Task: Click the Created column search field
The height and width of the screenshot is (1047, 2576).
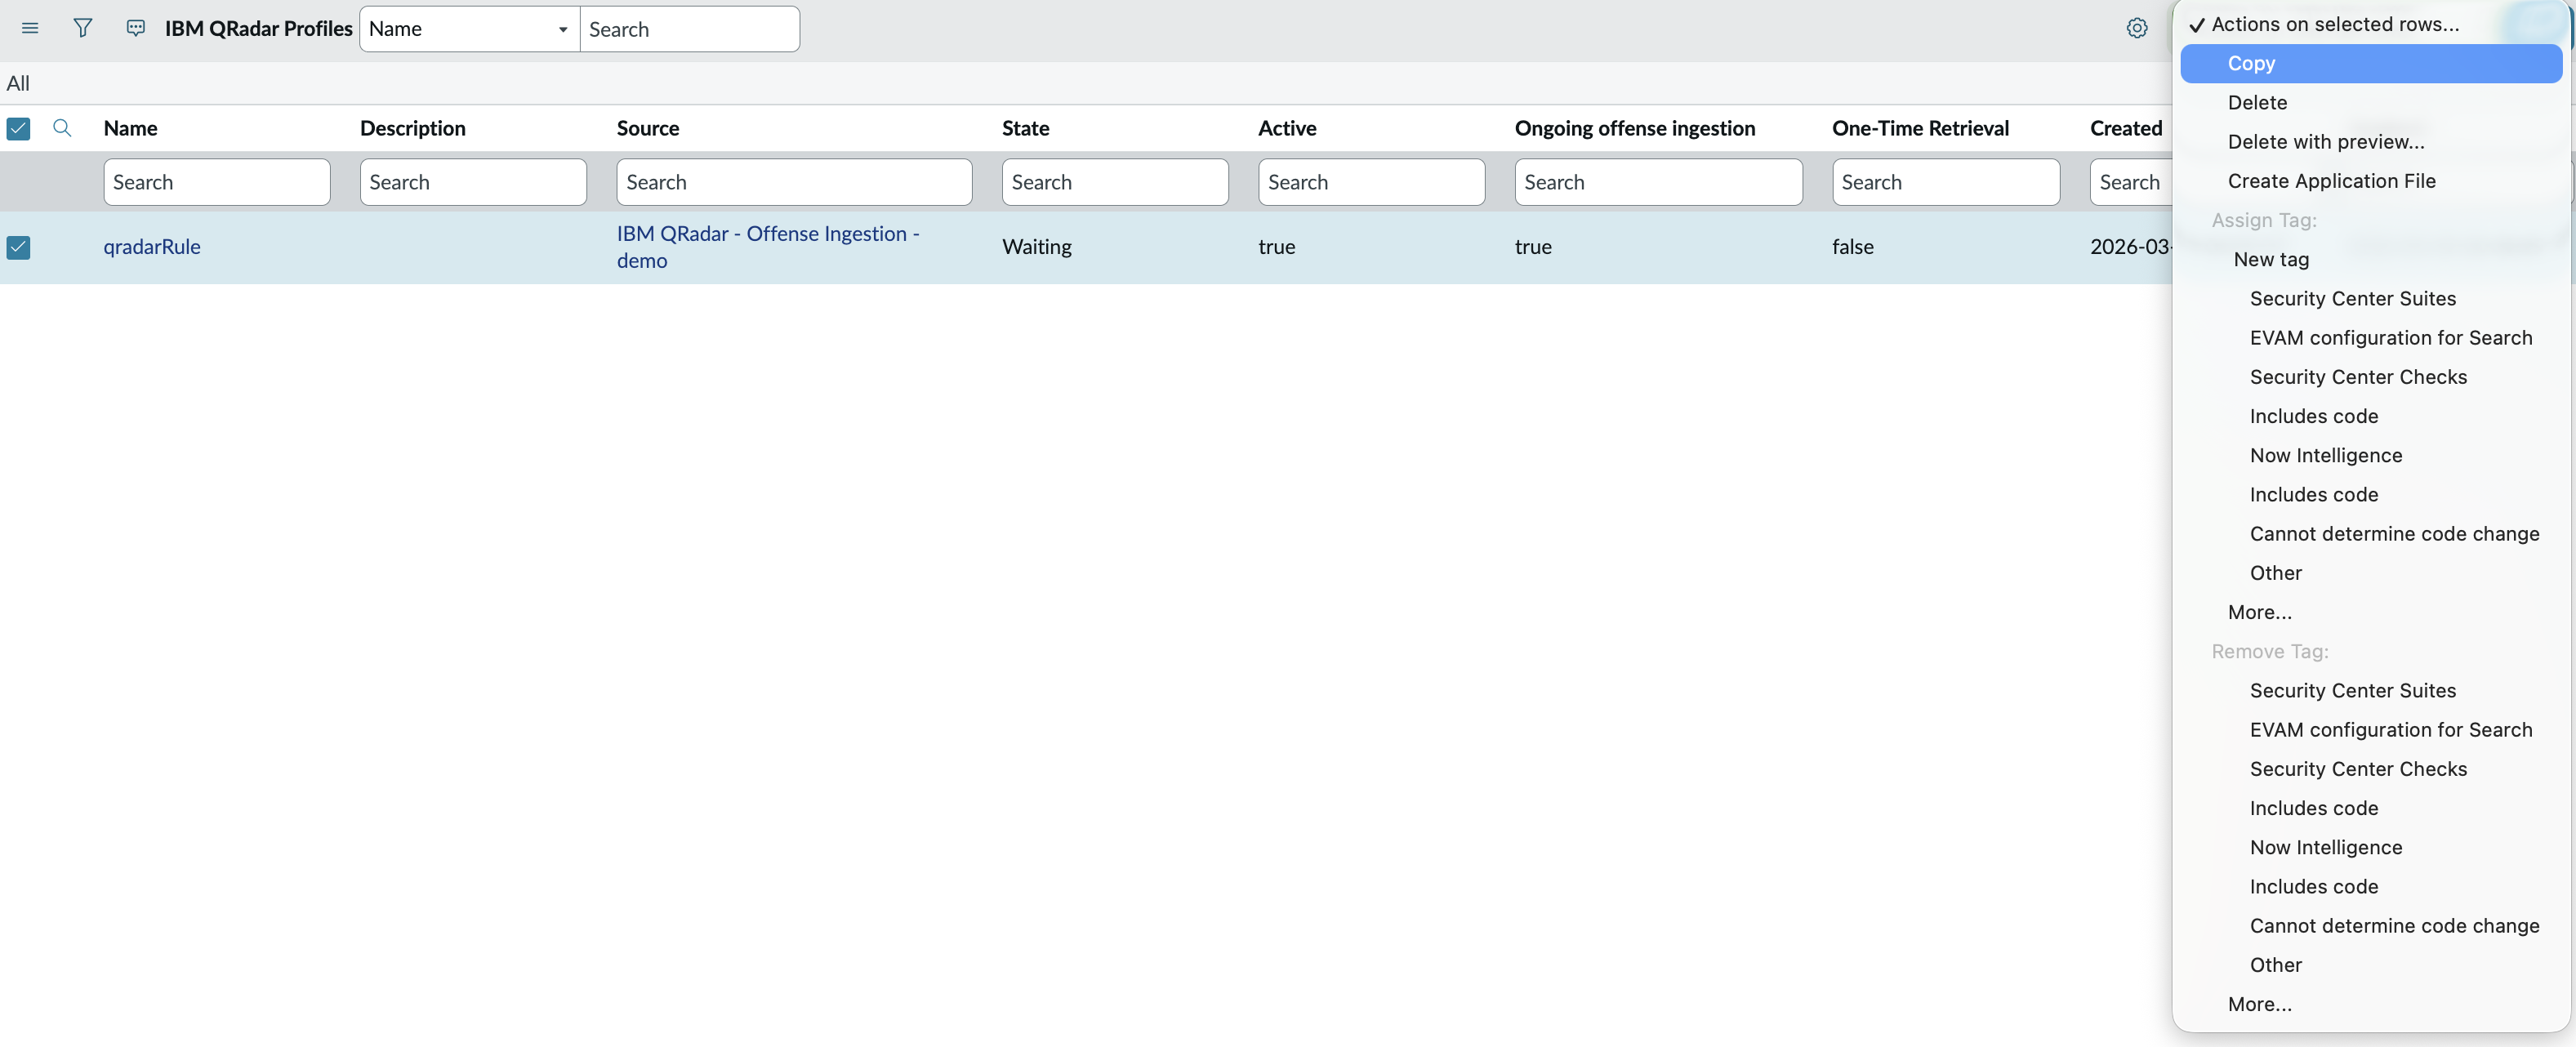Action: pos(2131,182)
